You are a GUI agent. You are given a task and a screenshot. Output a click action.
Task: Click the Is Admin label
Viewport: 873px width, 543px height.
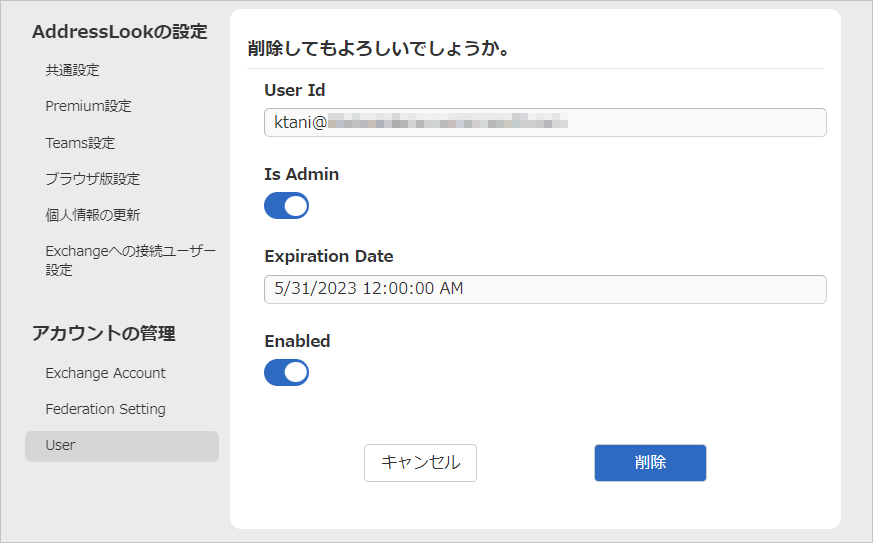coord(301,174)
